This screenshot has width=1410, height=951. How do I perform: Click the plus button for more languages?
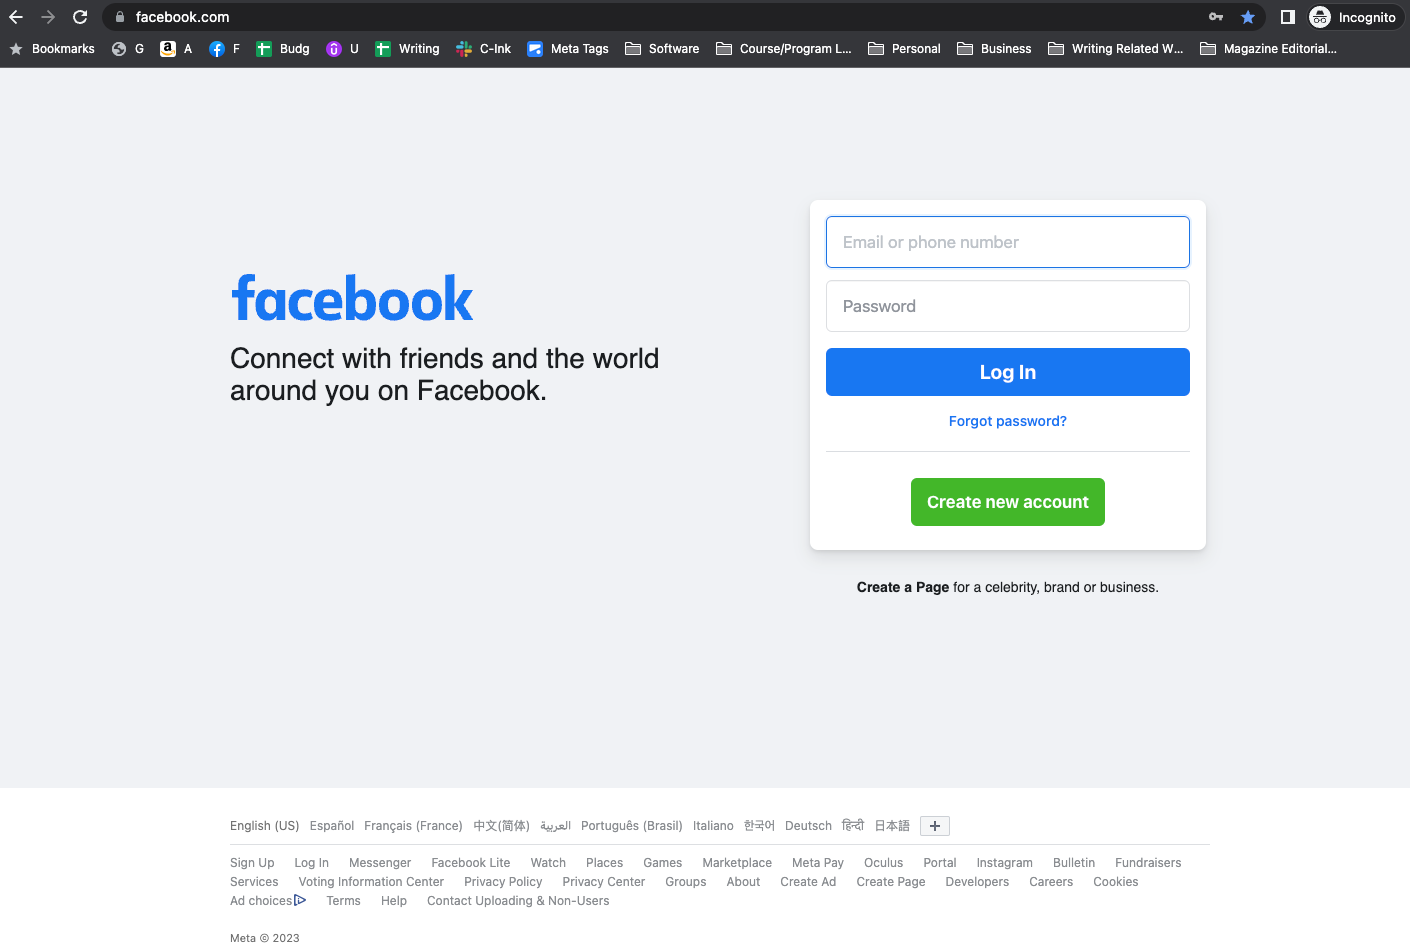pos(935,826)
